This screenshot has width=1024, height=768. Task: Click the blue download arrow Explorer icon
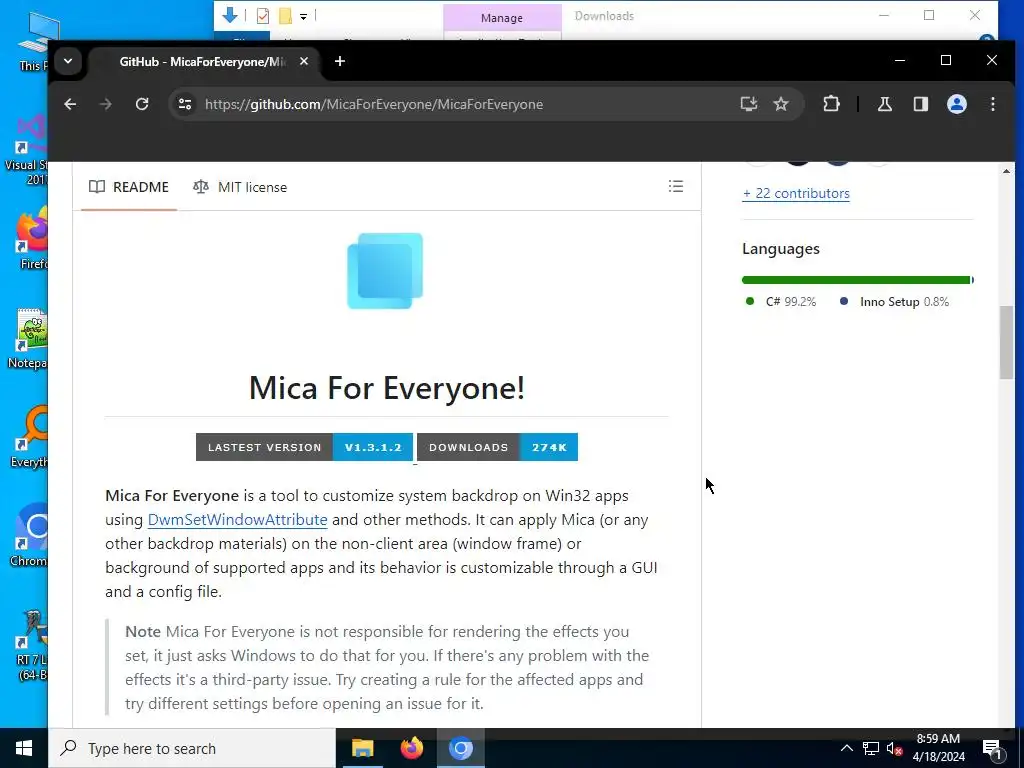pos(230,15)
